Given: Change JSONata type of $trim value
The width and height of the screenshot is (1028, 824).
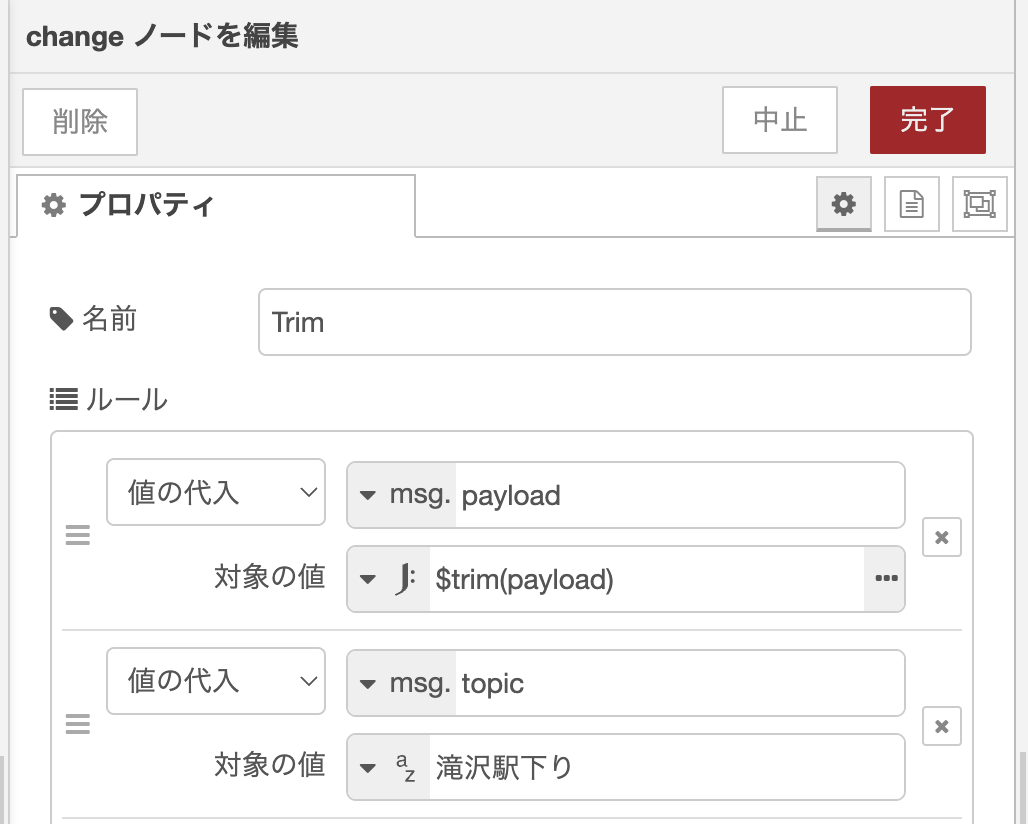Looking at the screenshot, I should (388, 578).
